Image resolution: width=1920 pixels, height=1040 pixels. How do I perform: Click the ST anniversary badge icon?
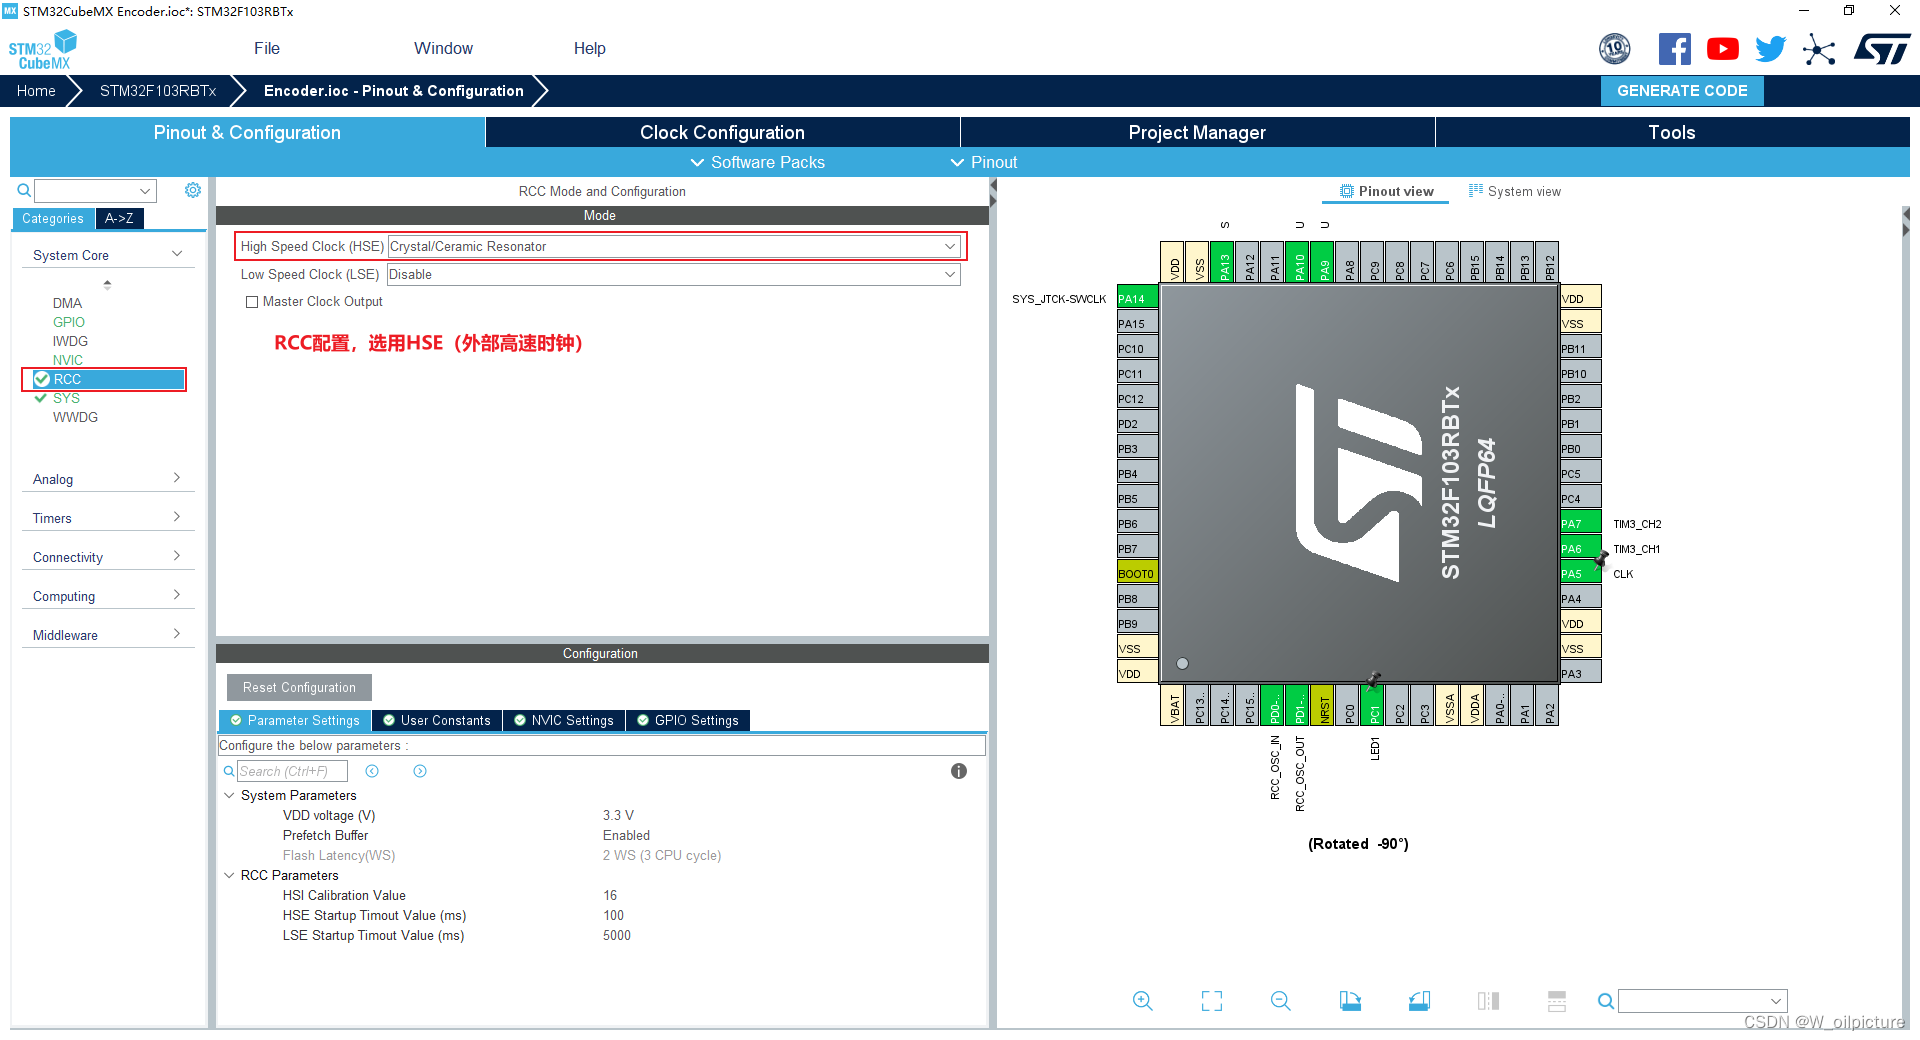point(1614,48)
